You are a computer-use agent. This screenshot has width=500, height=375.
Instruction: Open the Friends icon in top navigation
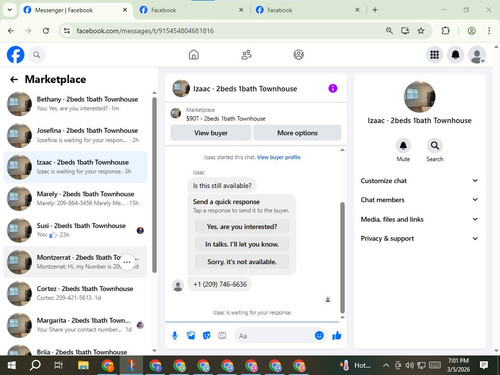coord(246,55)
